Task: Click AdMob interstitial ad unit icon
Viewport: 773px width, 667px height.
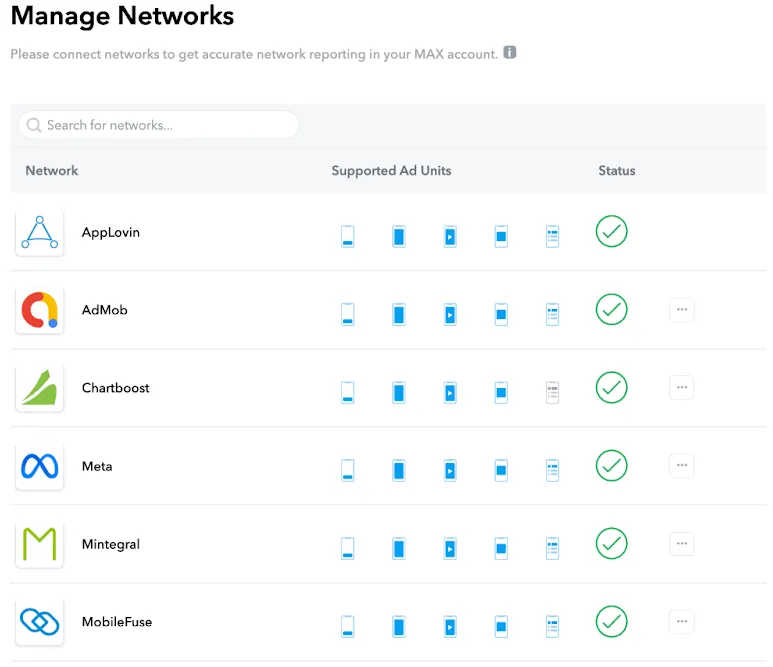Action: point(399,314)
